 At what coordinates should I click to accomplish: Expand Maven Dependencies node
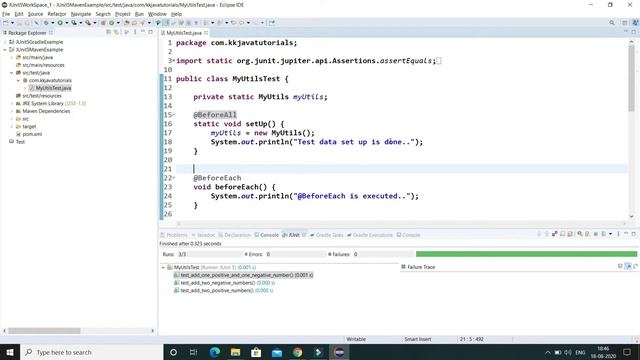(12, 111)
